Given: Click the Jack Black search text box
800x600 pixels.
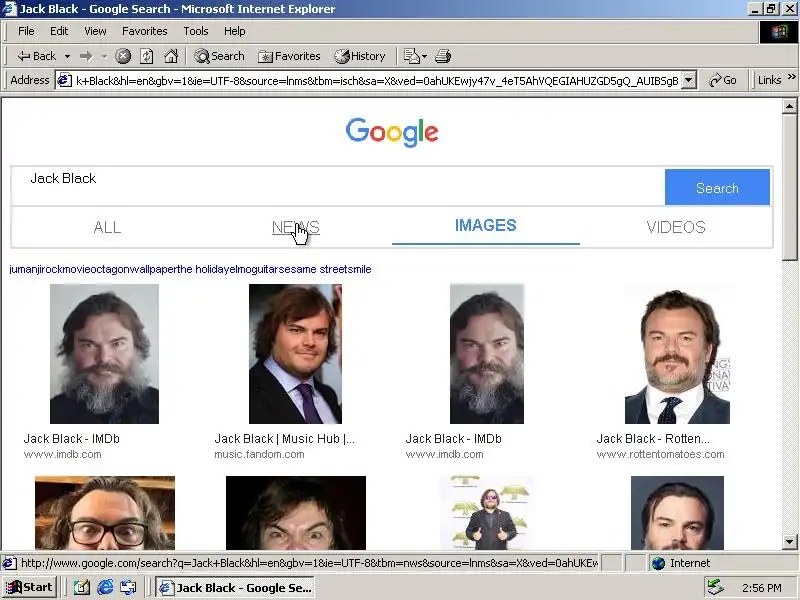Looking at the screenshot, I should click(338, 187).
